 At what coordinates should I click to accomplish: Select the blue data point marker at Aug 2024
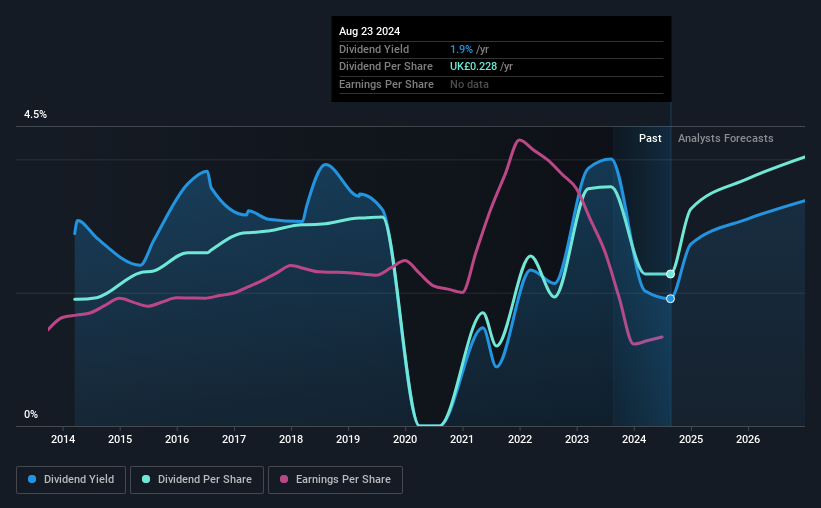(x=670, y=299)
